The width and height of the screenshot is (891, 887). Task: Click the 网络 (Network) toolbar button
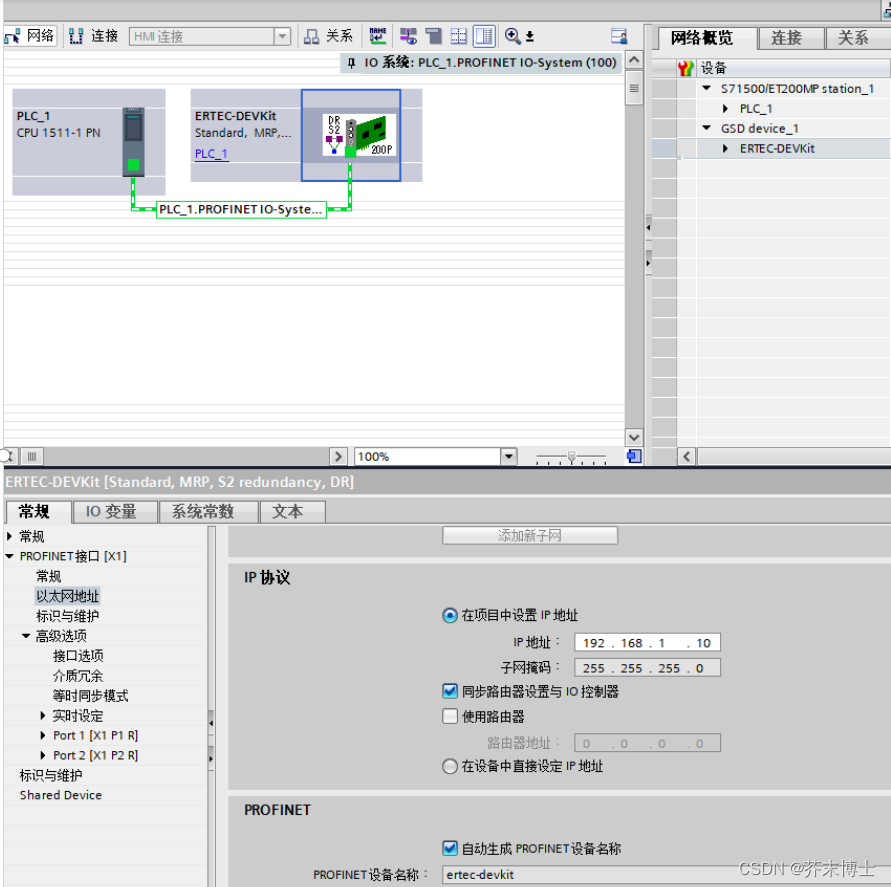click(29, 36)
